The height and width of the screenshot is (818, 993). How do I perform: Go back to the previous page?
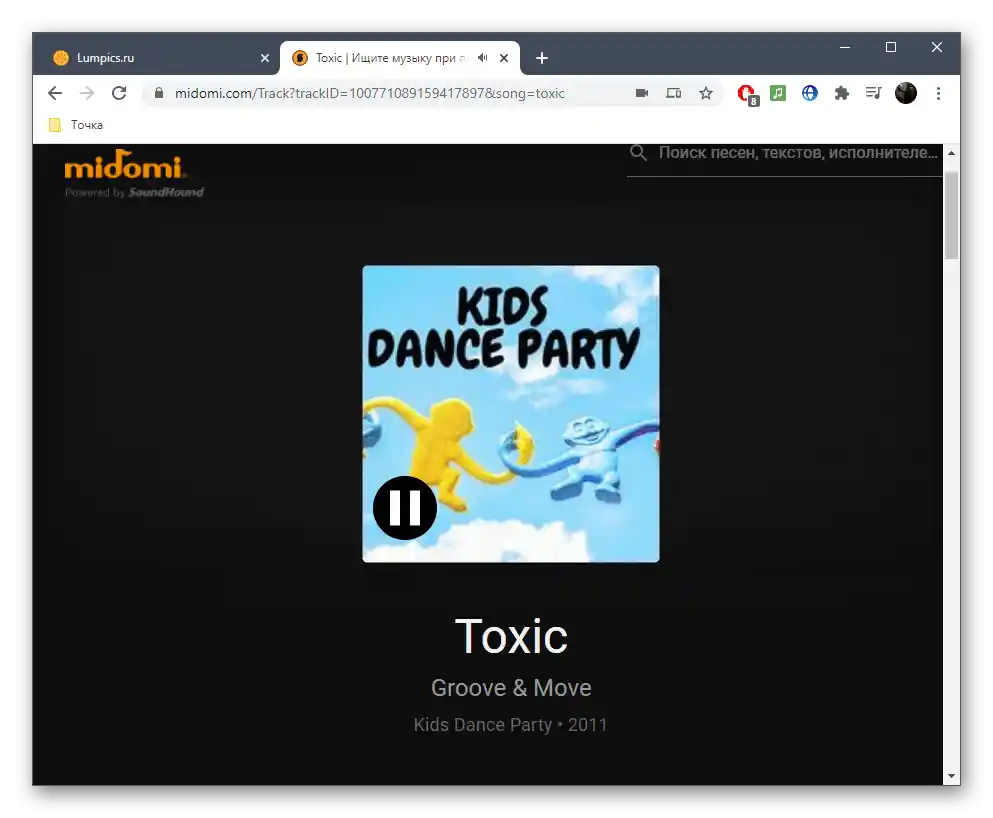[55, 93]
